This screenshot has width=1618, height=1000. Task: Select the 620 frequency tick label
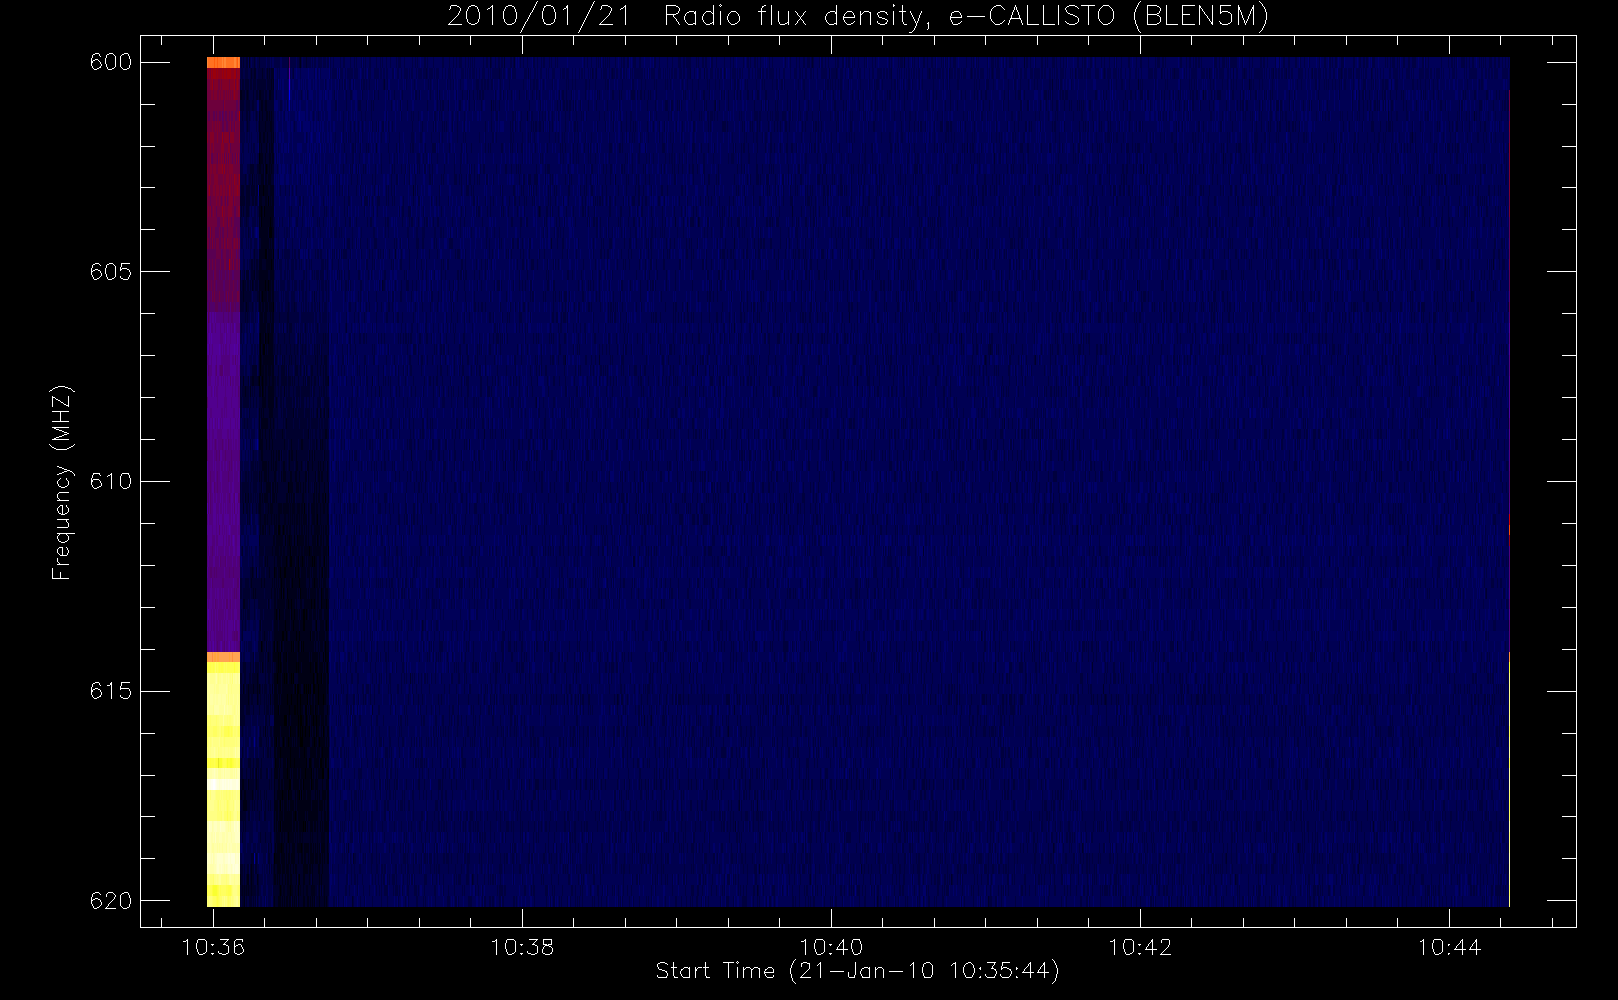(111, 901)
